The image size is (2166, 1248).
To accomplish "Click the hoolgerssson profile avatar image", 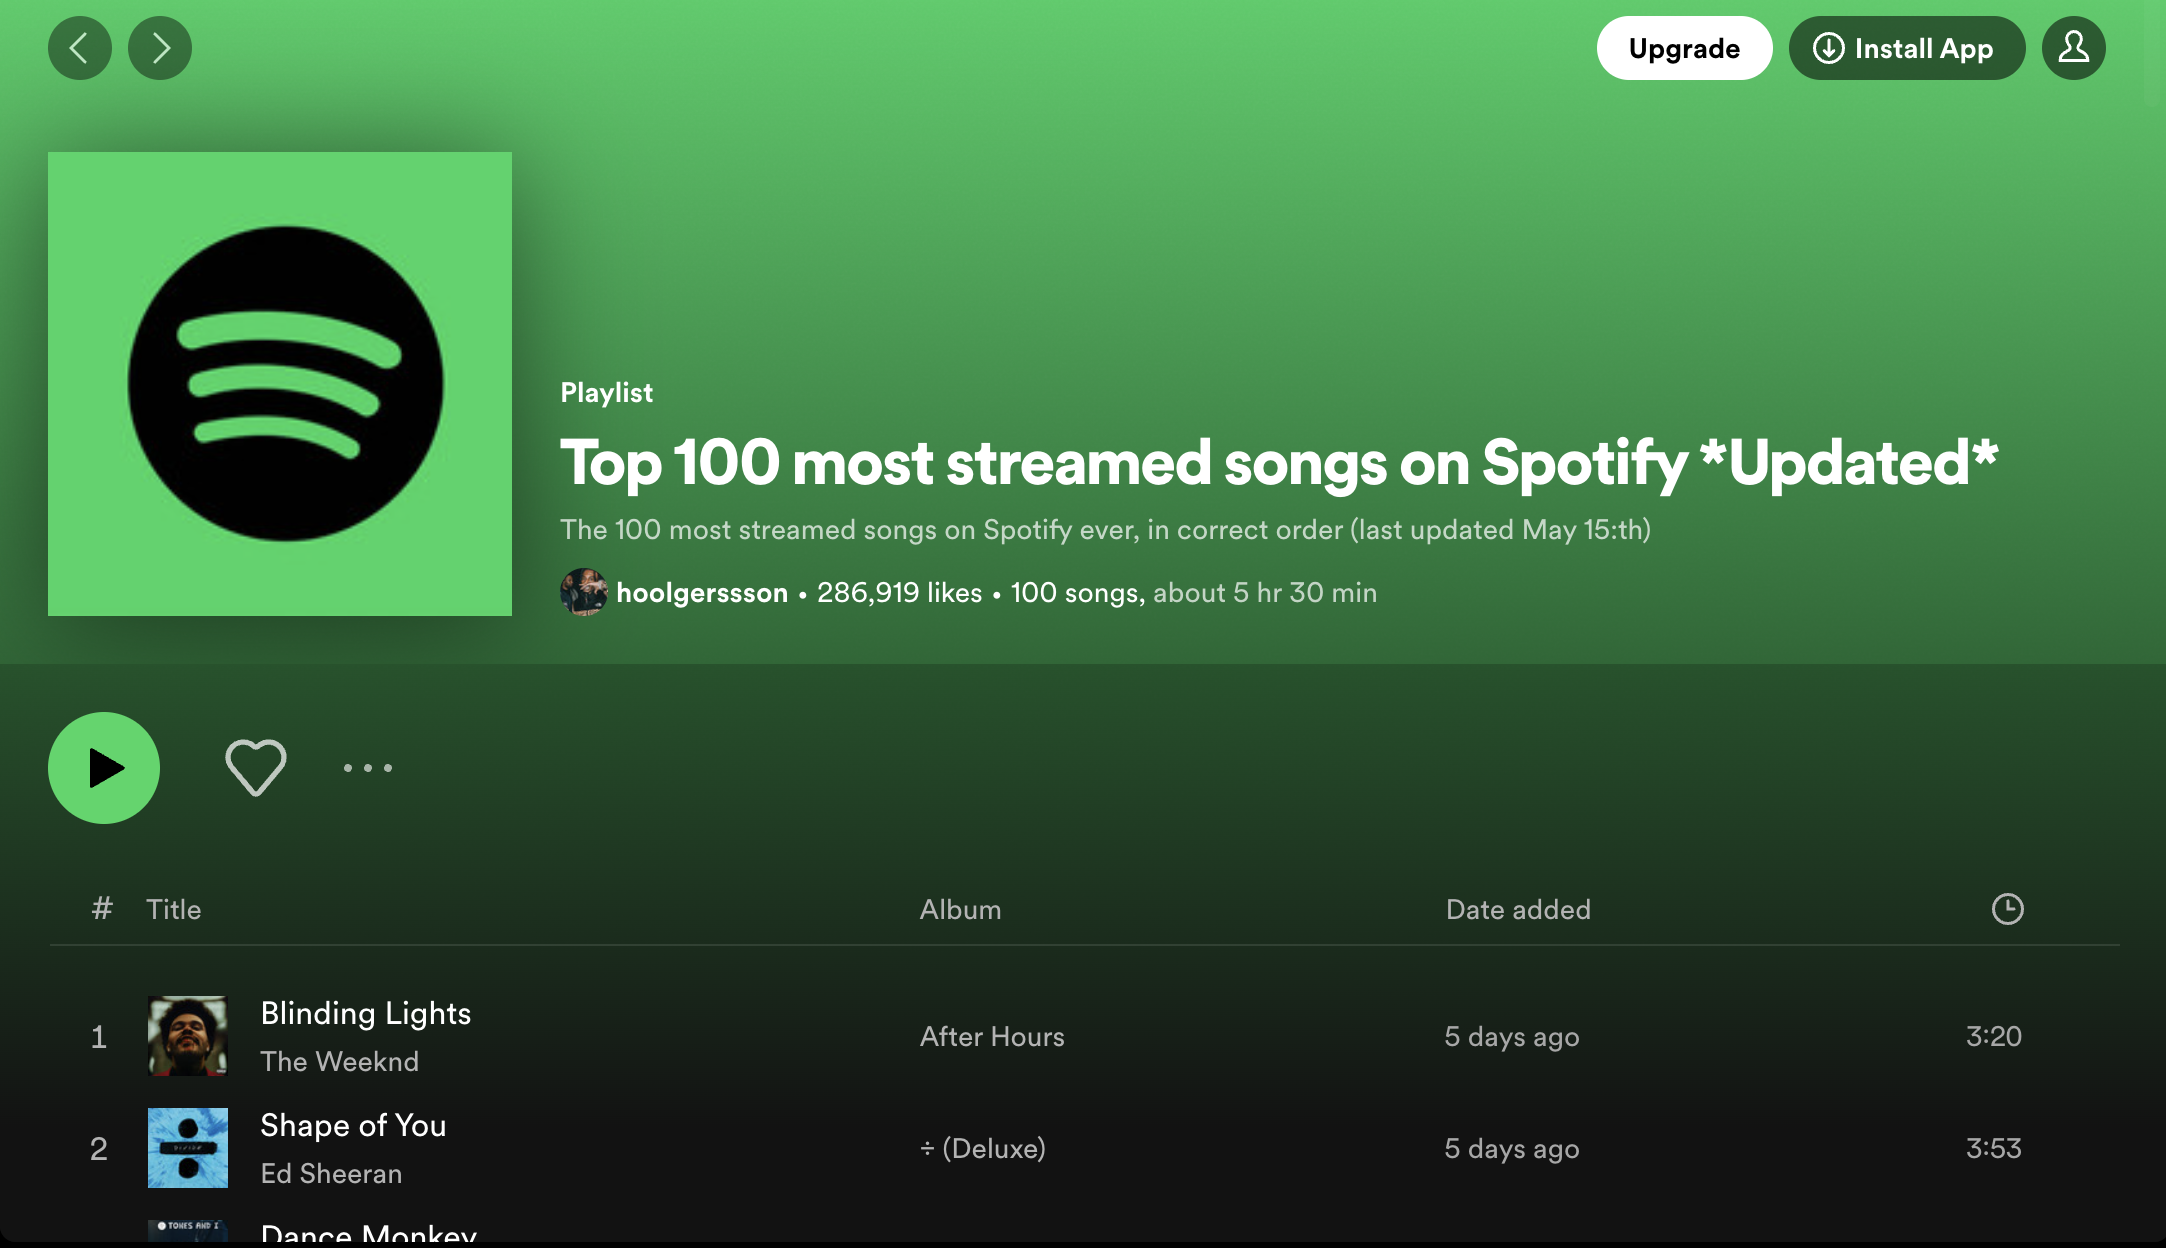I will coord(585,592).
